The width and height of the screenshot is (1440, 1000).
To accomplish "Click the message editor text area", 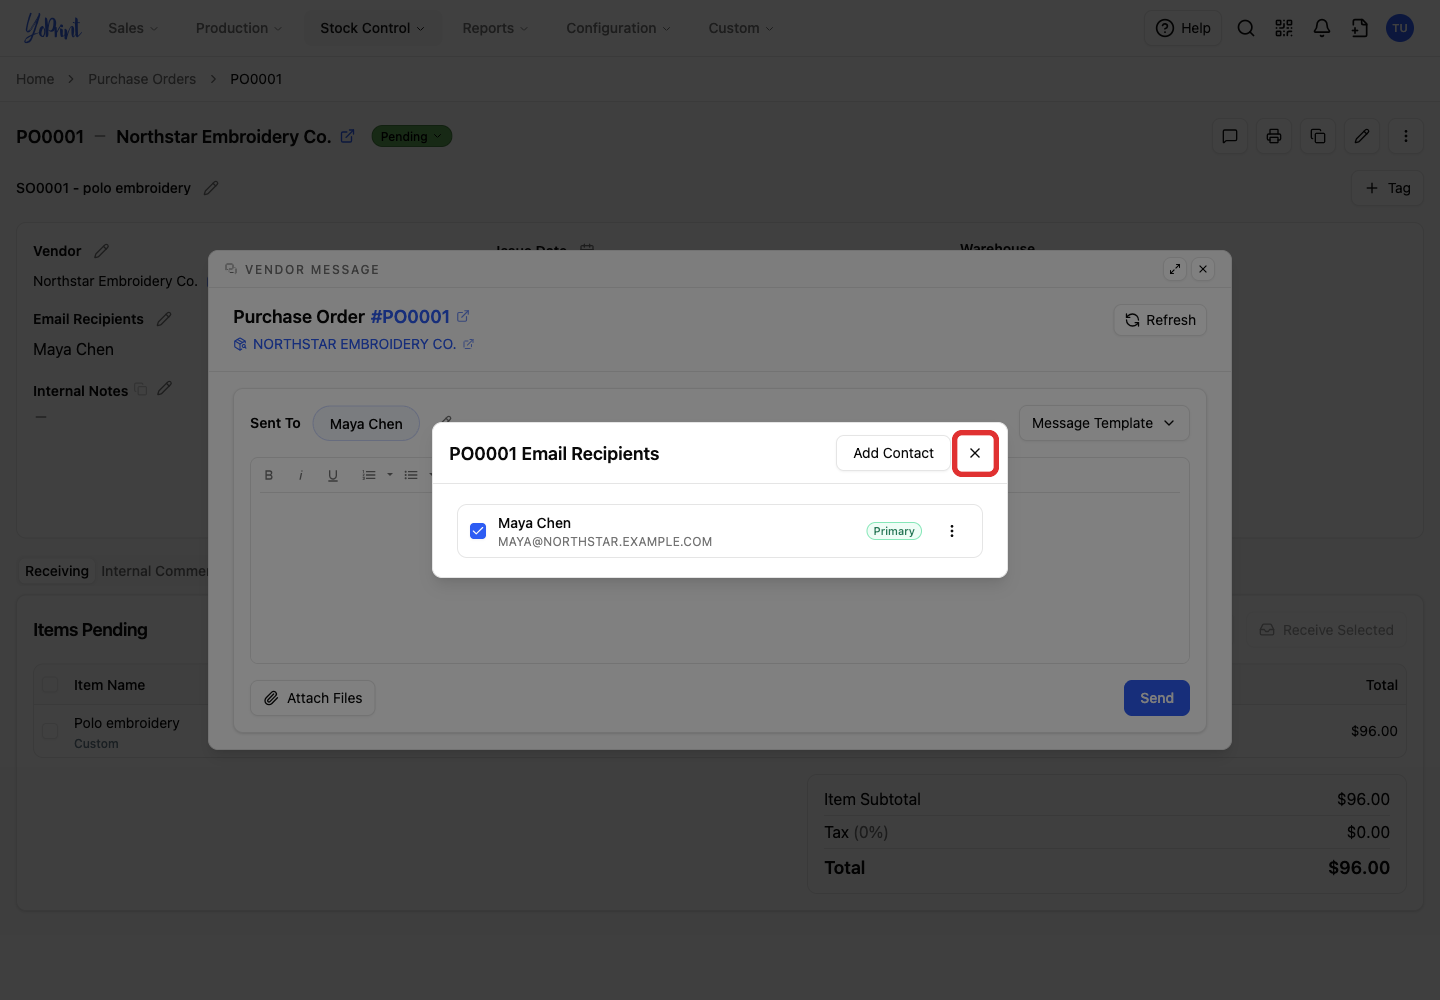I will pyautogui.click(x=719, y=576).
